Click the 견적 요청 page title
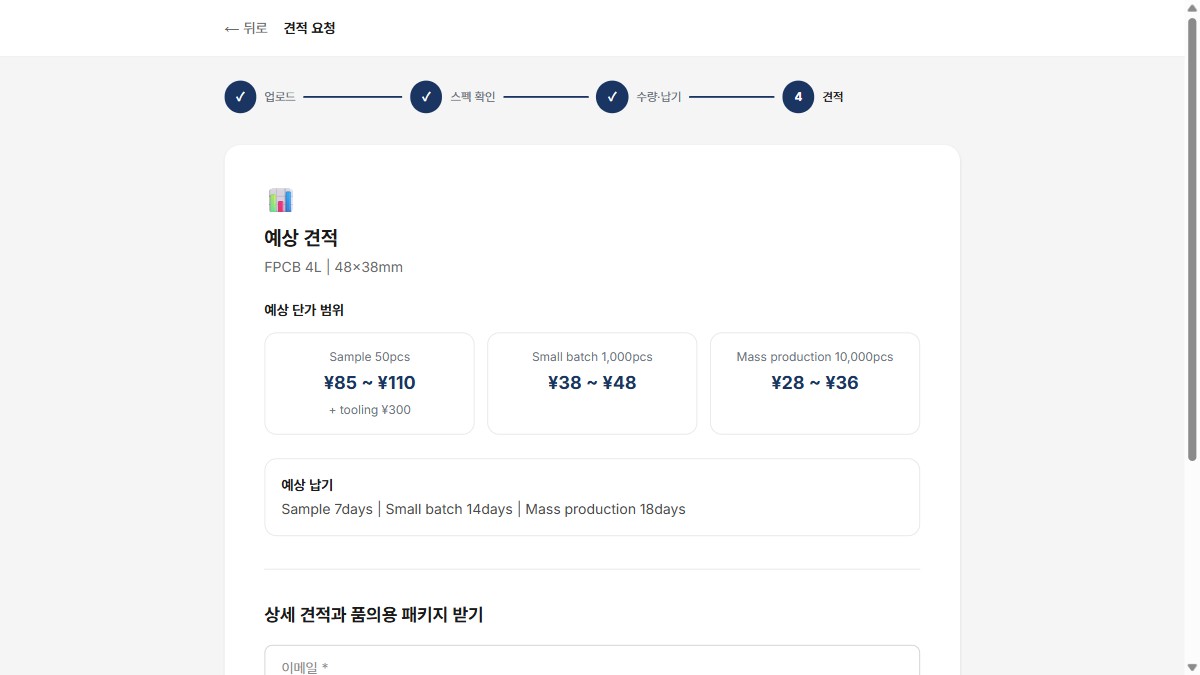 pyautogui.click(x=310, y=28)
